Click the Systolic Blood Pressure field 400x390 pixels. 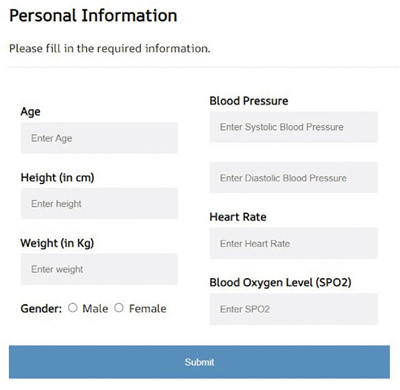click(294, 127)
